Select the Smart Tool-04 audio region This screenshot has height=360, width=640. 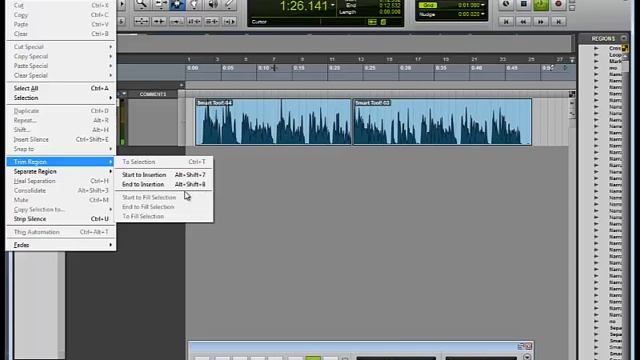click(x=273, y=122)
